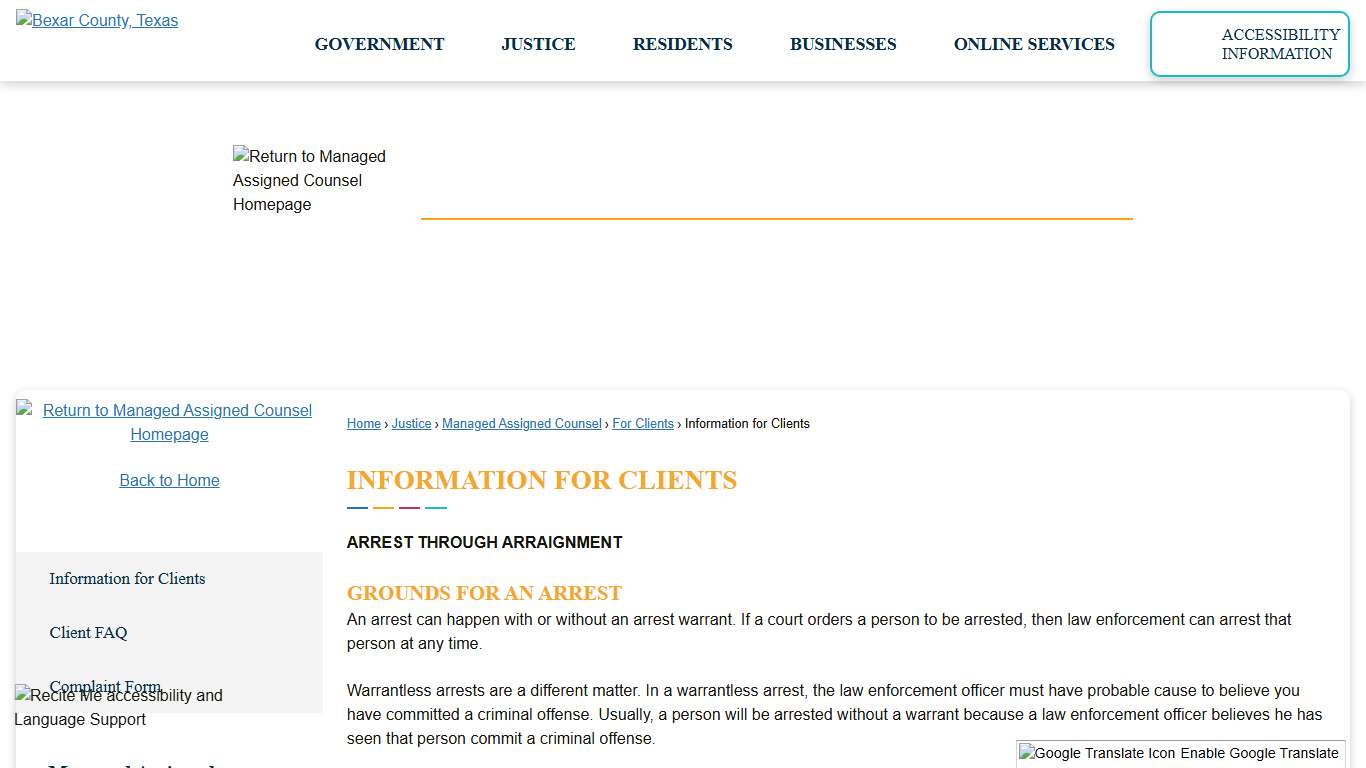Click Information for Clients sidebar entry
This screenshot has width=1366, height=768.
[127, 579]
